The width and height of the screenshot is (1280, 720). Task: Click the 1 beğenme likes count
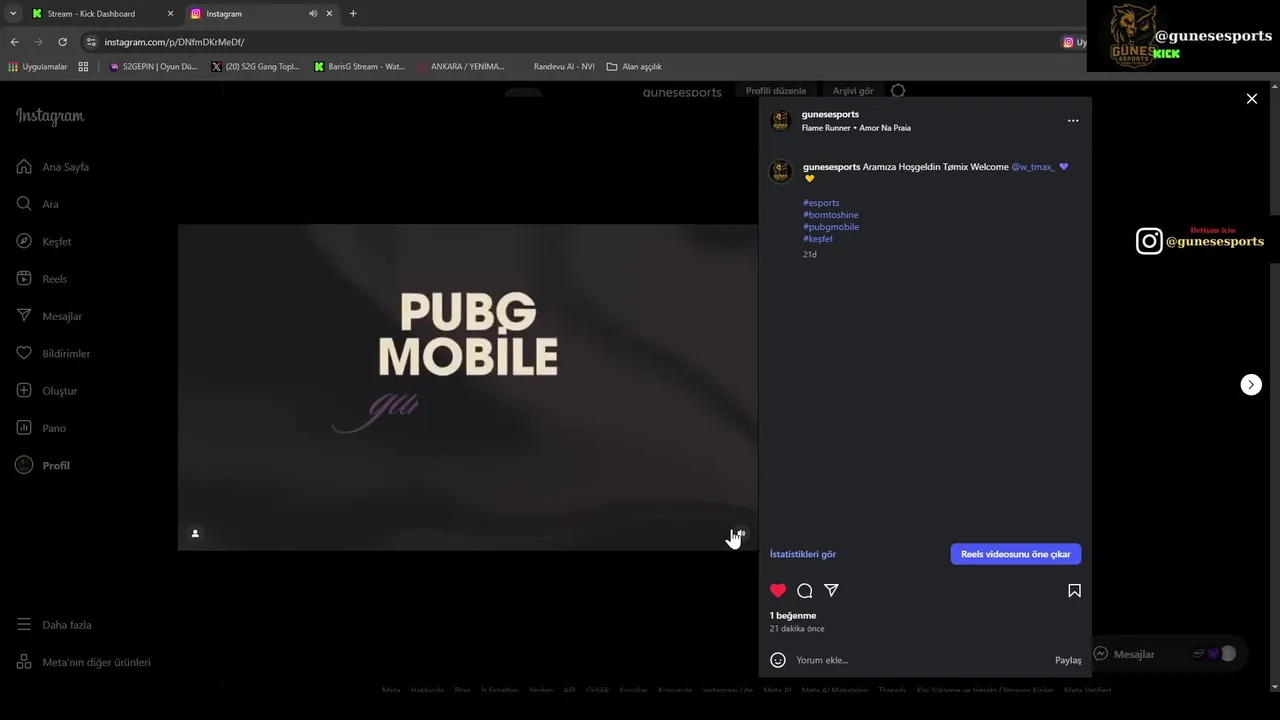click(x=793, y=616)
